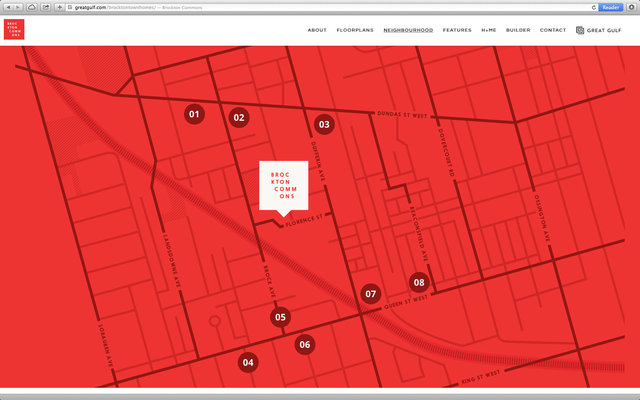Go to the Floorplans page

pos(355,30)
